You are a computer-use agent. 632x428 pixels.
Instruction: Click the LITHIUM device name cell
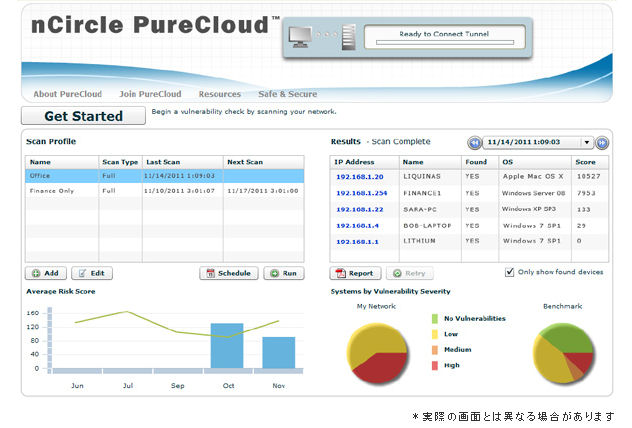419,241
